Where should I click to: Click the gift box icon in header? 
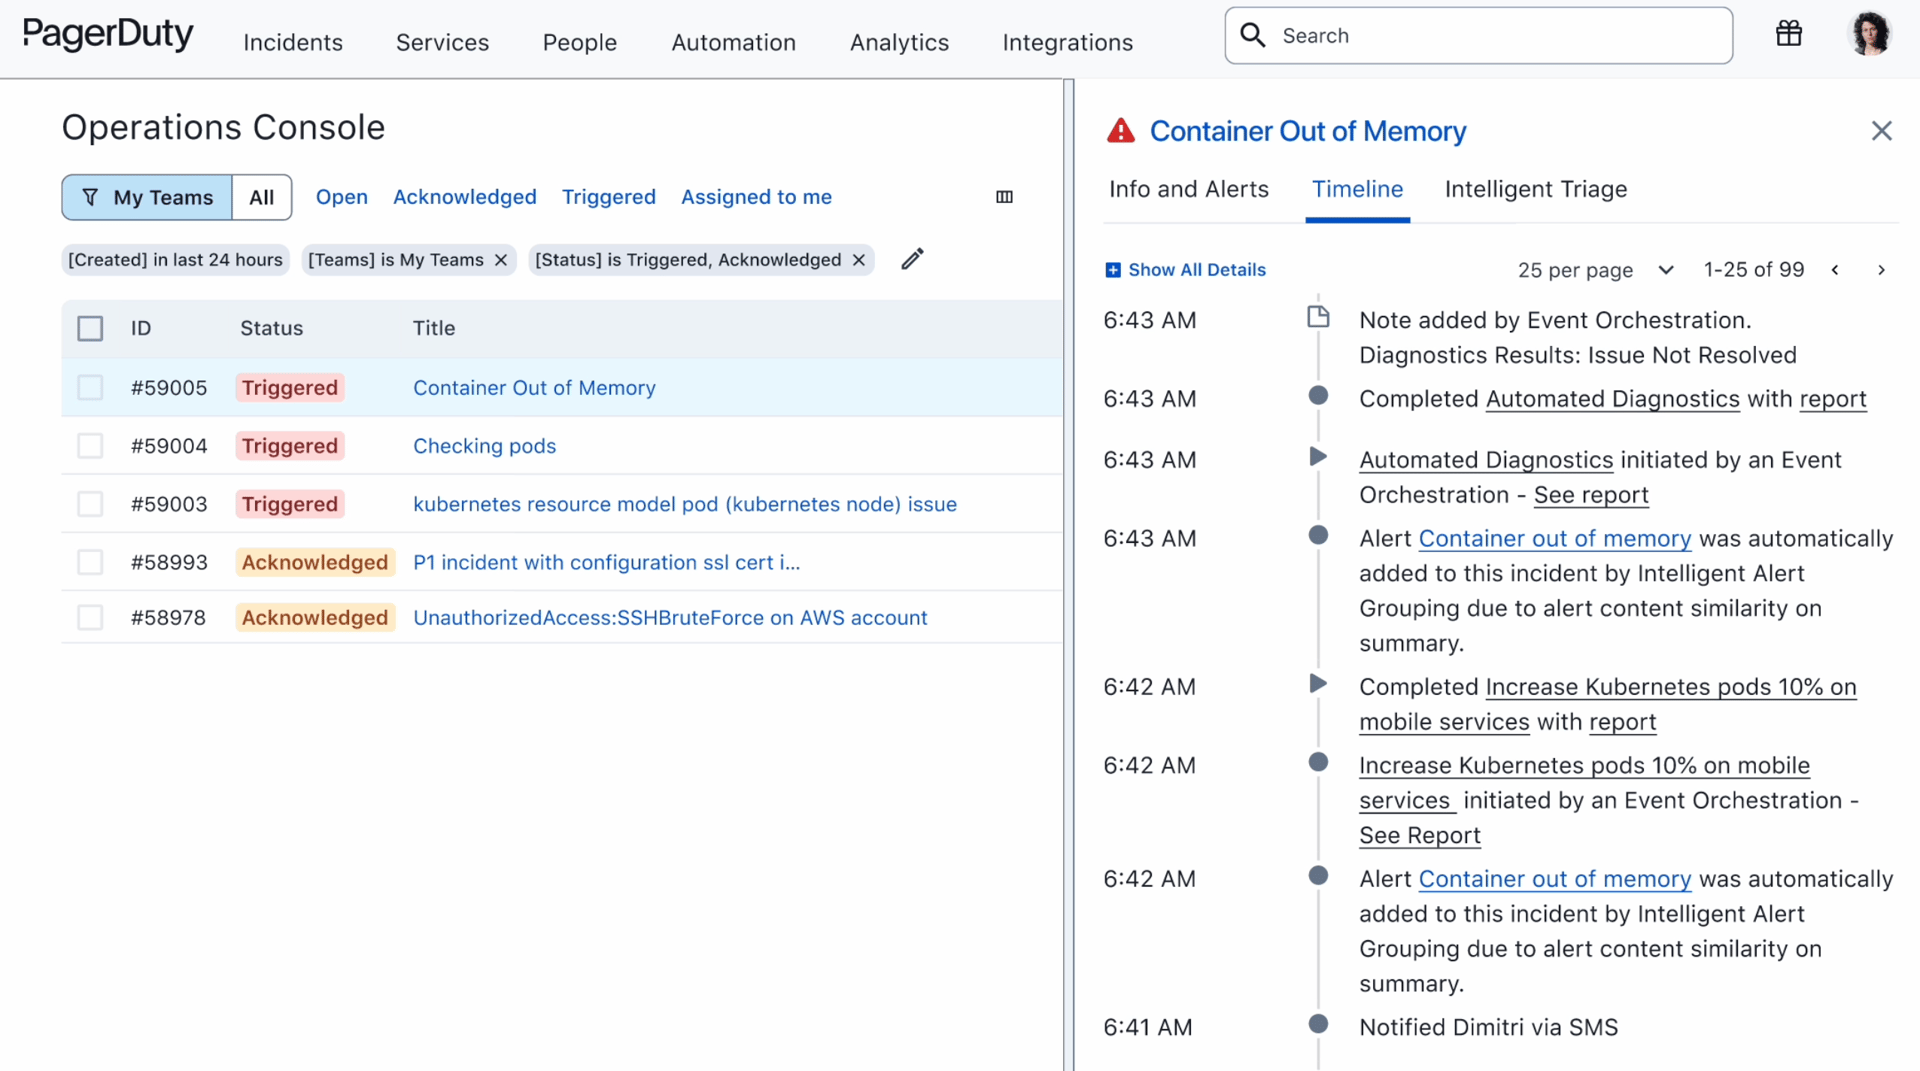(x=1788, y=35)
